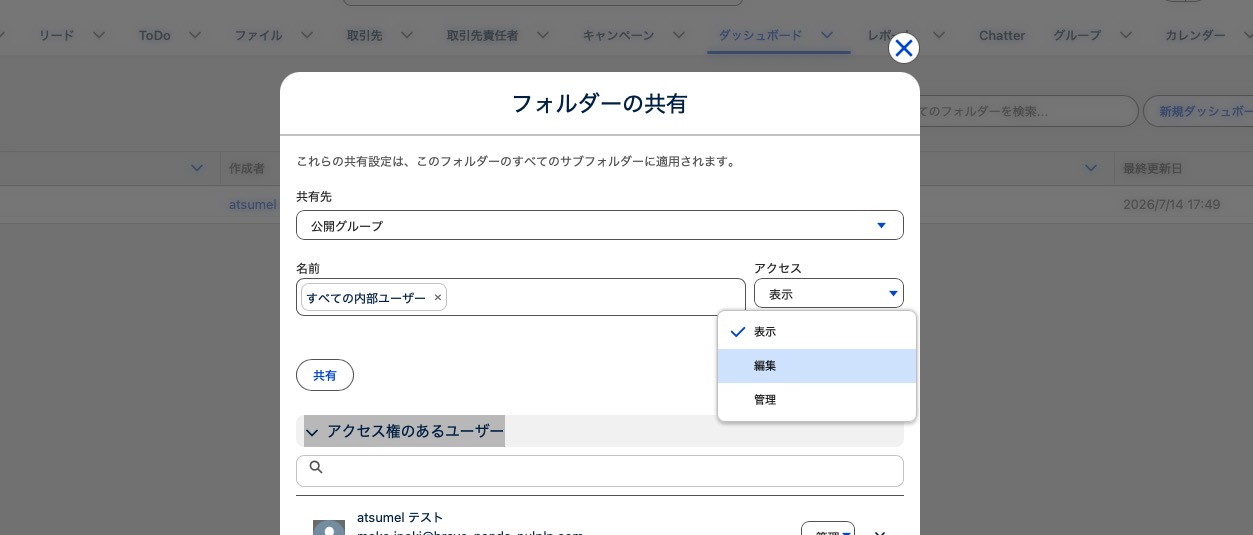1253x535 pixels.
Task: Expand the キャンペーン tab chevron
Action: (x=678, y=35)
